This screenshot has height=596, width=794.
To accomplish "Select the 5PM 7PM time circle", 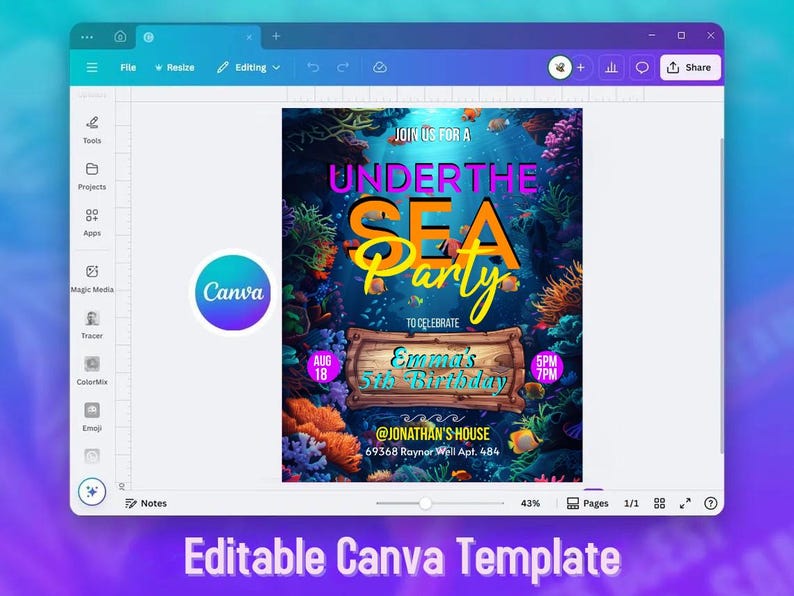I will 546,368.
